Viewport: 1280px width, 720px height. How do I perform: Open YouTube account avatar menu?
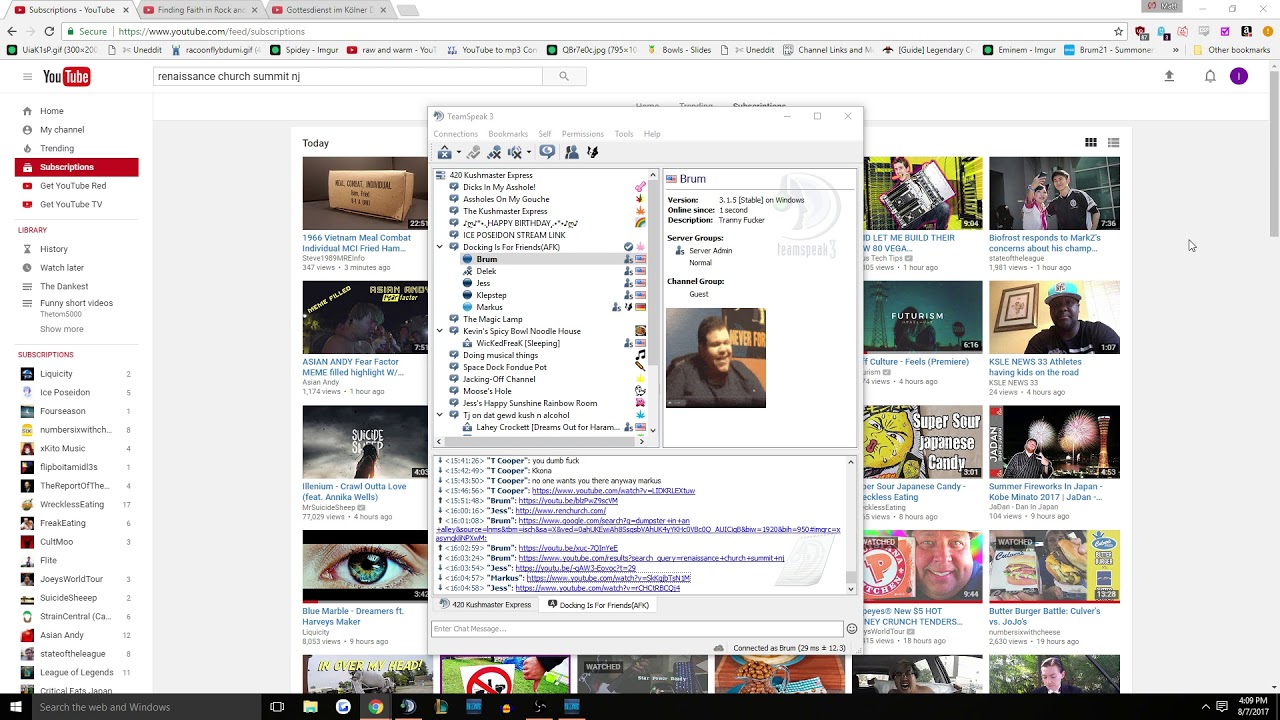point(1239,76)
